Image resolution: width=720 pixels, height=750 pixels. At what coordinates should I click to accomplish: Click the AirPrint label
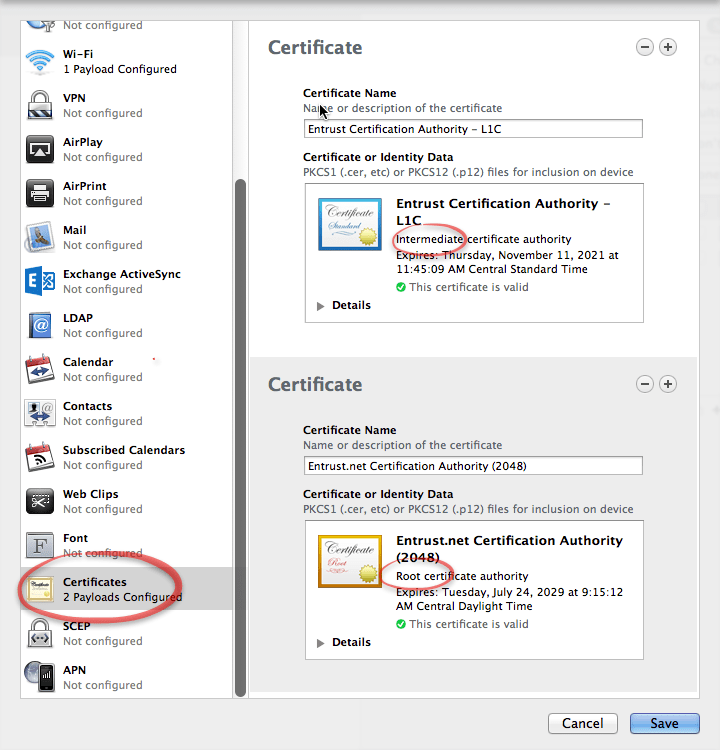85,186
